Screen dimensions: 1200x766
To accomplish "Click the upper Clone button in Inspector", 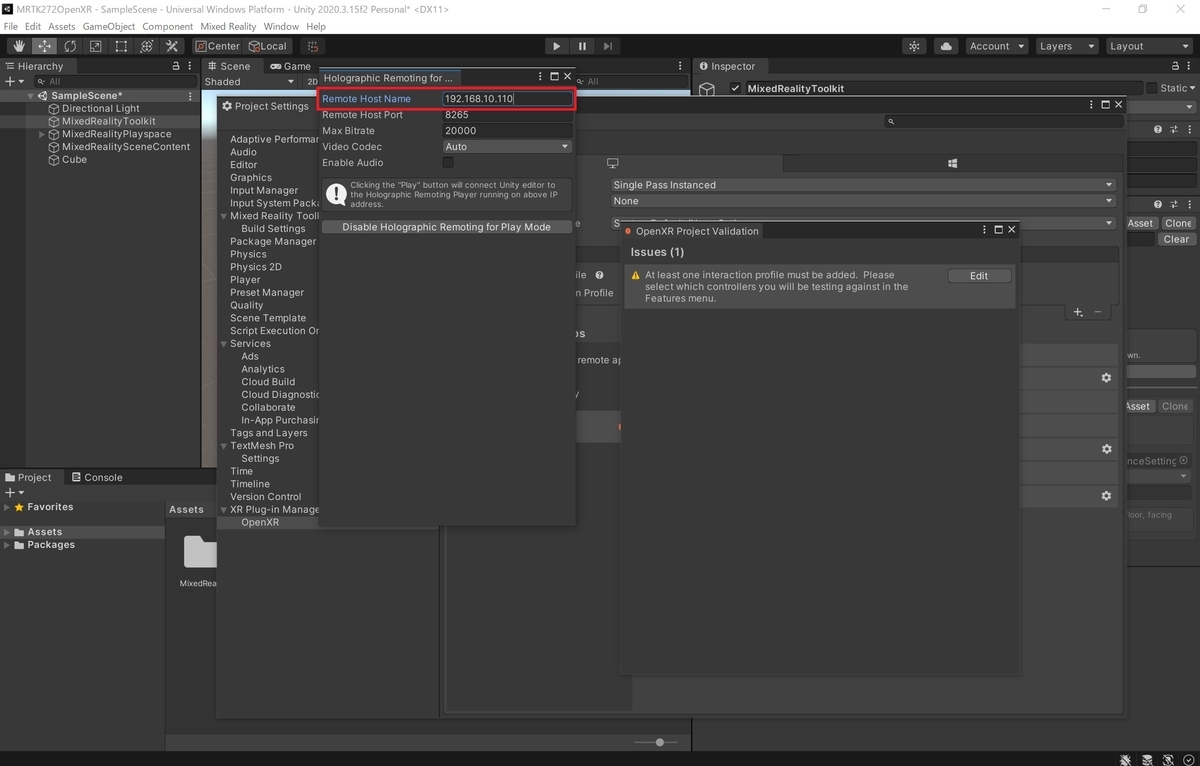I will click(1178, 224).
